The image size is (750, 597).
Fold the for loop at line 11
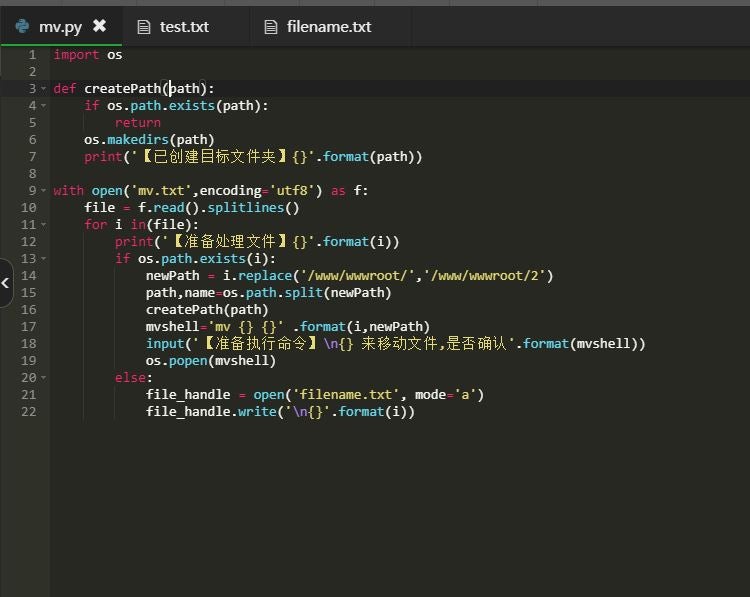[x=43, y=225]
